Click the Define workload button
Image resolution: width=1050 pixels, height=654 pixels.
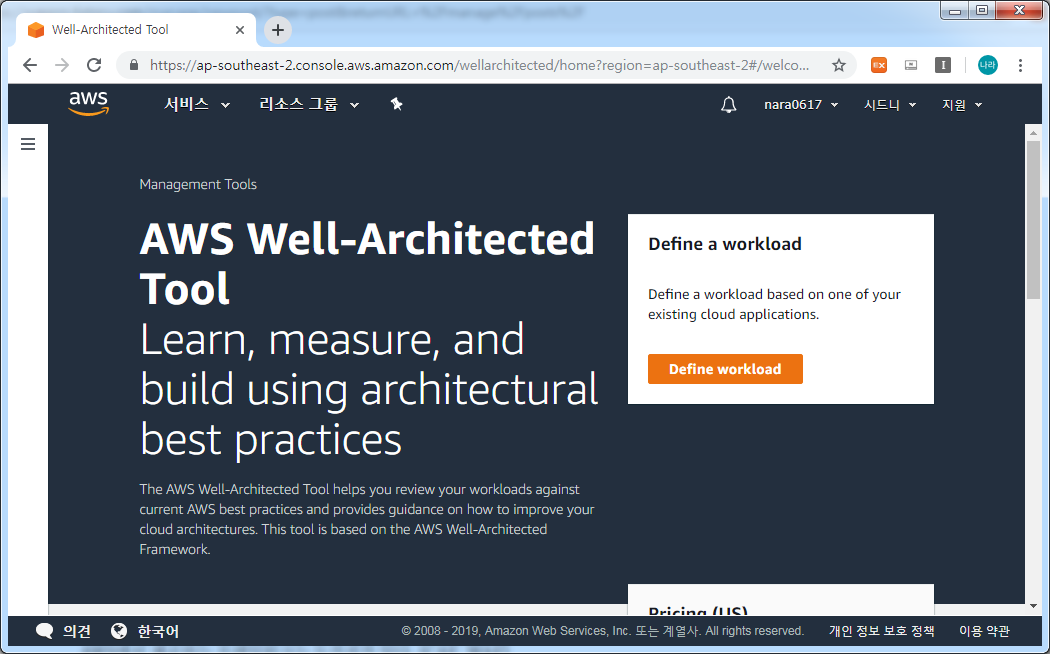pos(725,369)
